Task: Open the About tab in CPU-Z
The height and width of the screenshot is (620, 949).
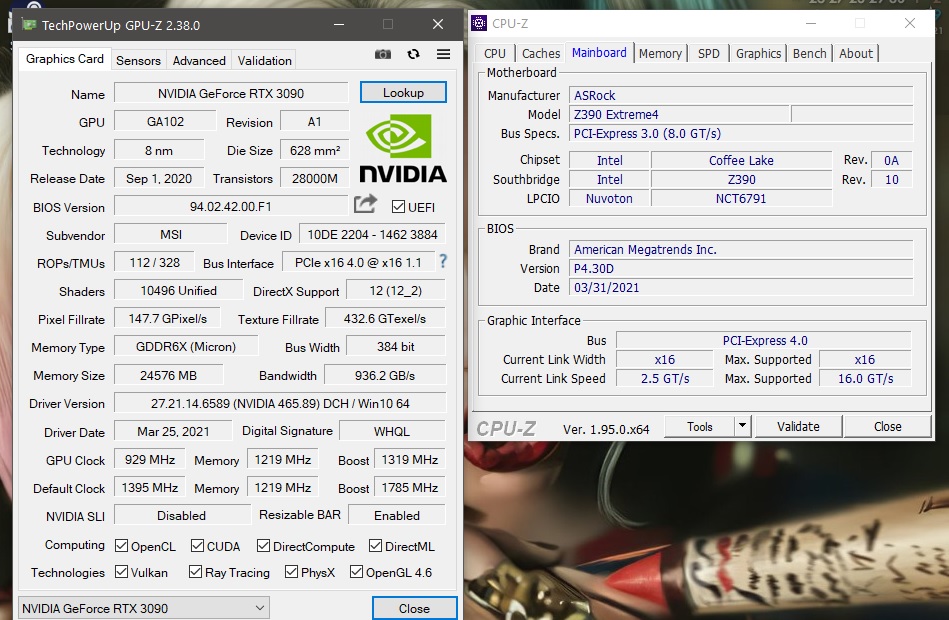Action: [x=856, y=53]
